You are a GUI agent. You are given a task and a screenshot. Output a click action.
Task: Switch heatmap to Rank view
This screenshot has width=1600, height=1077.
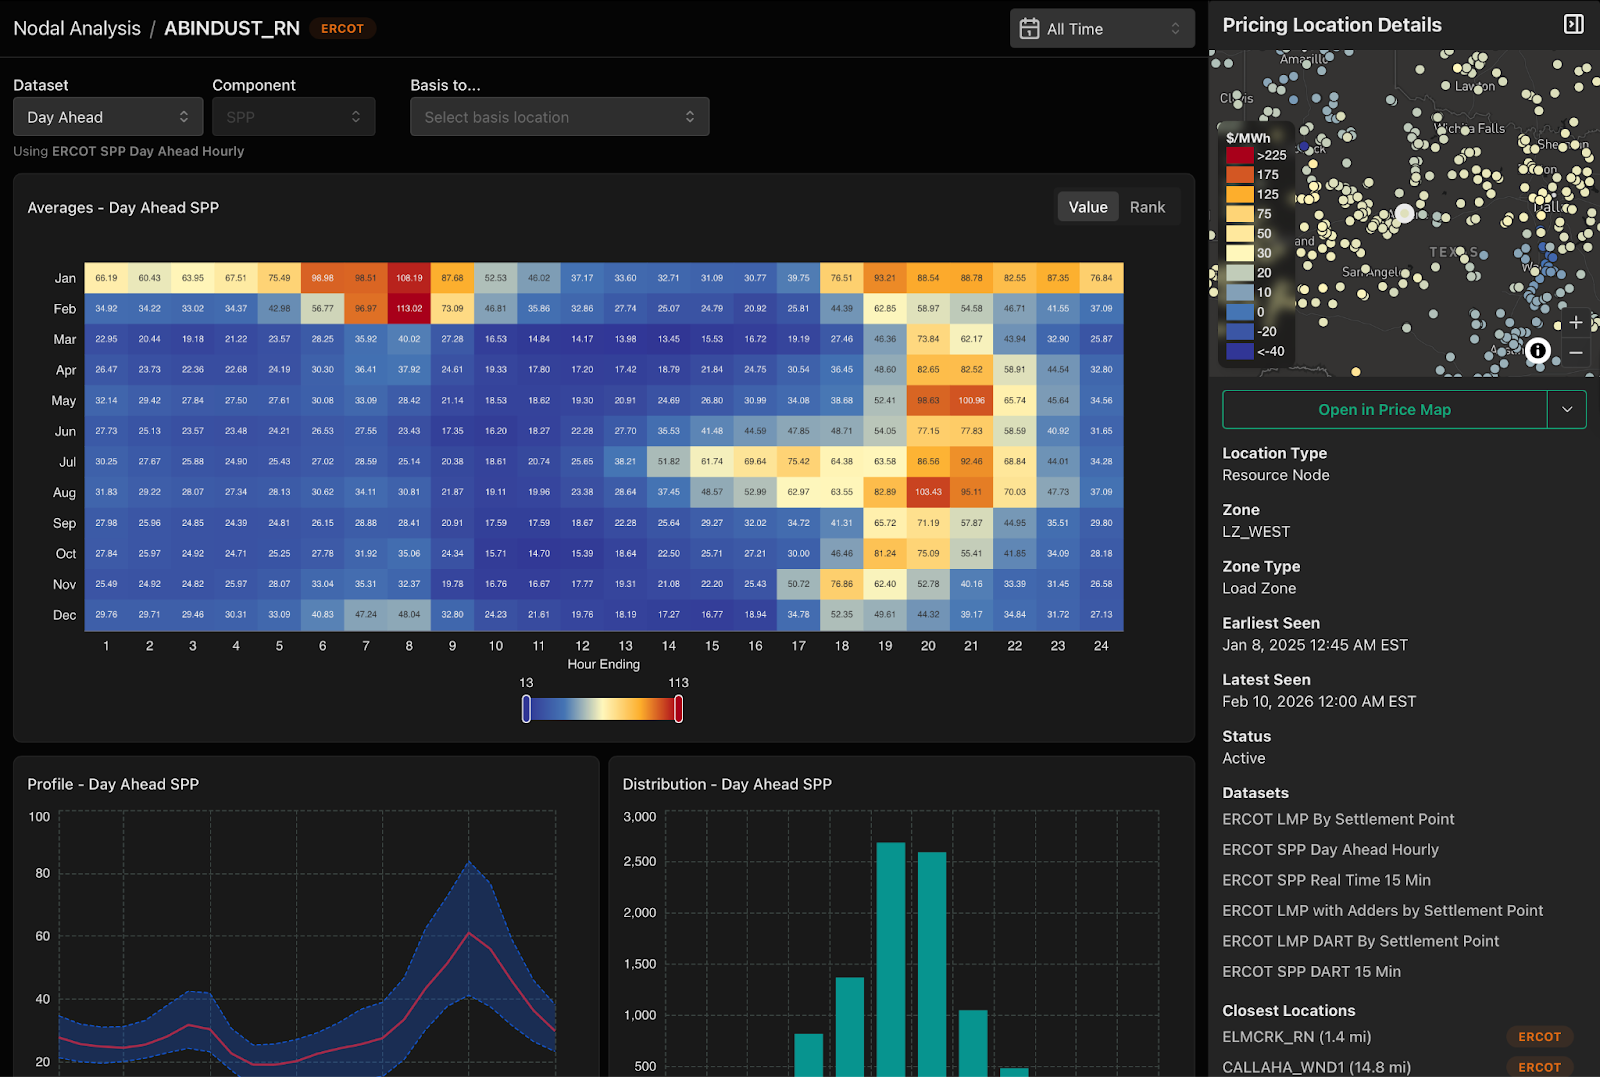(1147, 207)
